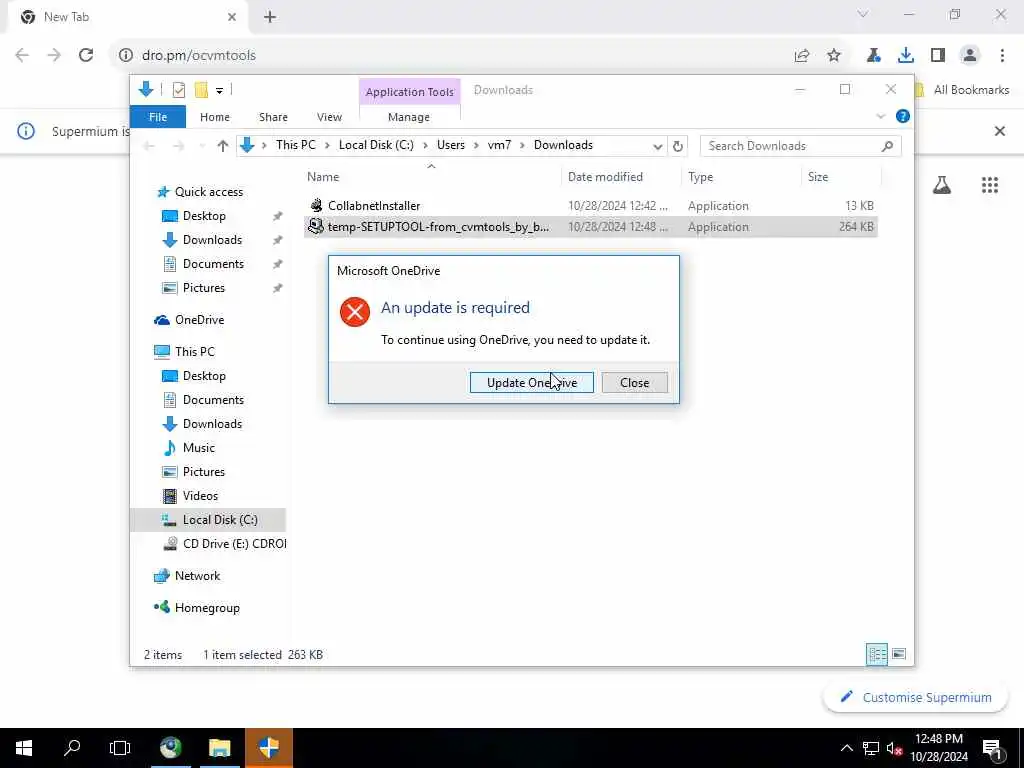Select the Manage tab under Application Tools

click(x=409, y=117)
